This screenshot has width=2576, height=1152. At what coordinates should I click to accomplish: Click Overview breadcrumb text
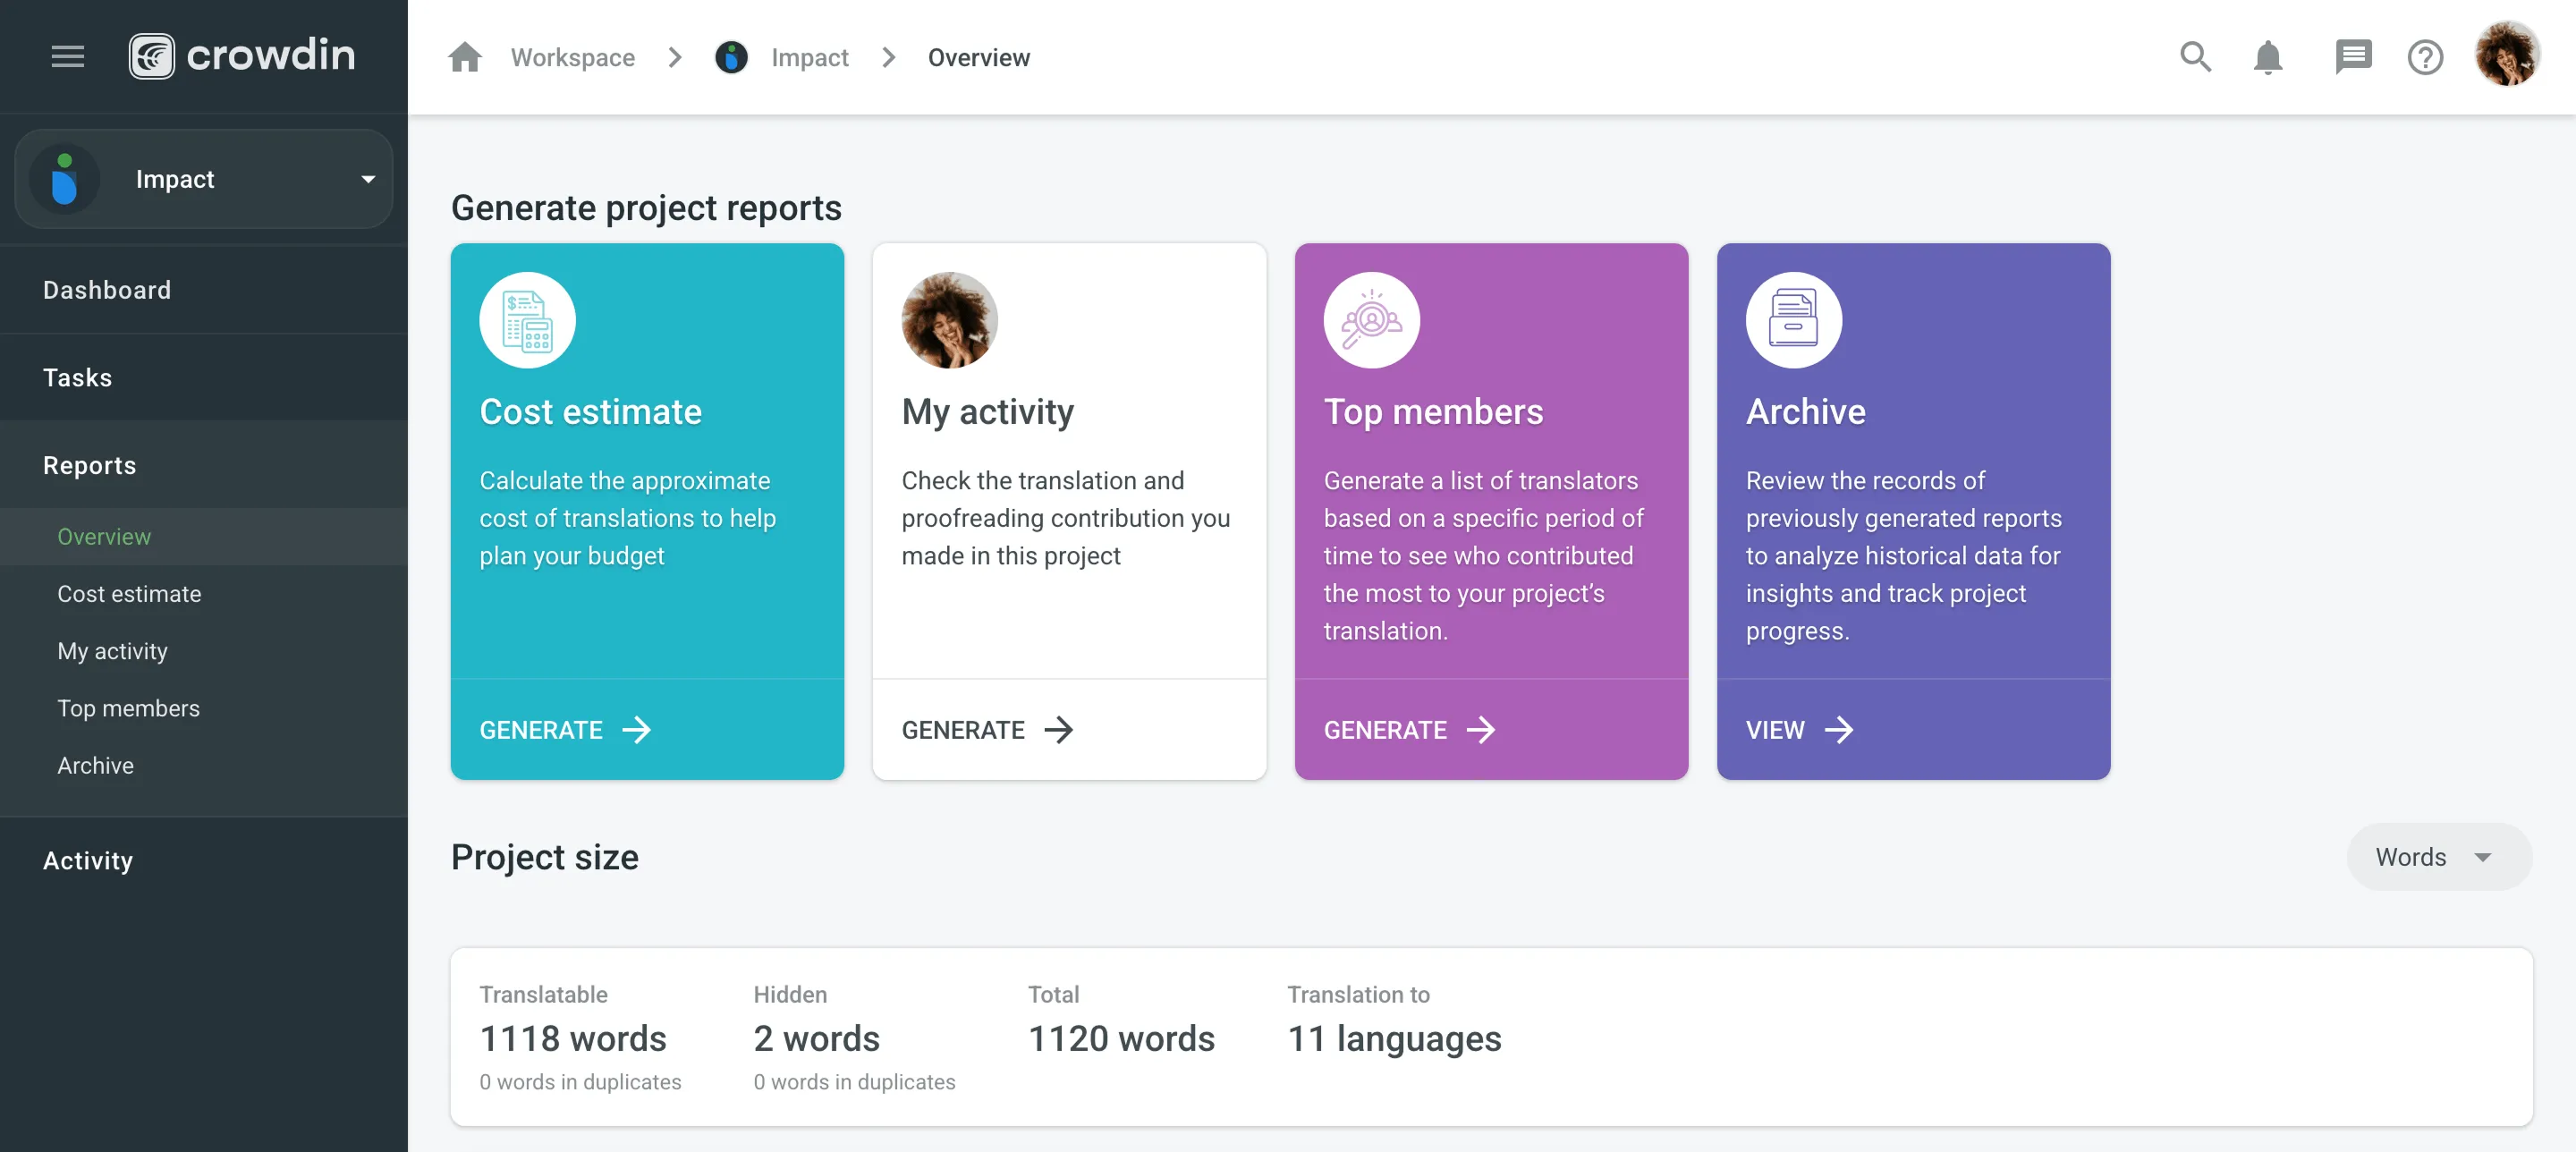click(x=978, y=57)
